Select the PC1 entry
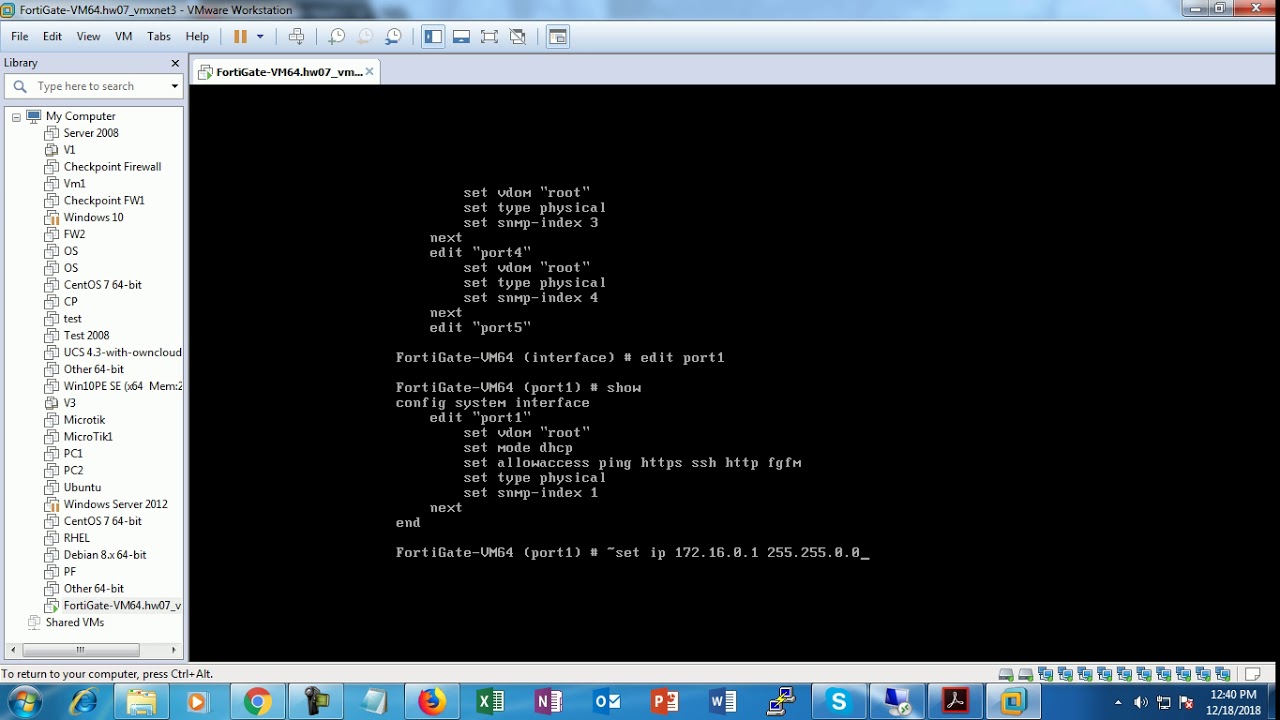 click(x=73, y=454)
